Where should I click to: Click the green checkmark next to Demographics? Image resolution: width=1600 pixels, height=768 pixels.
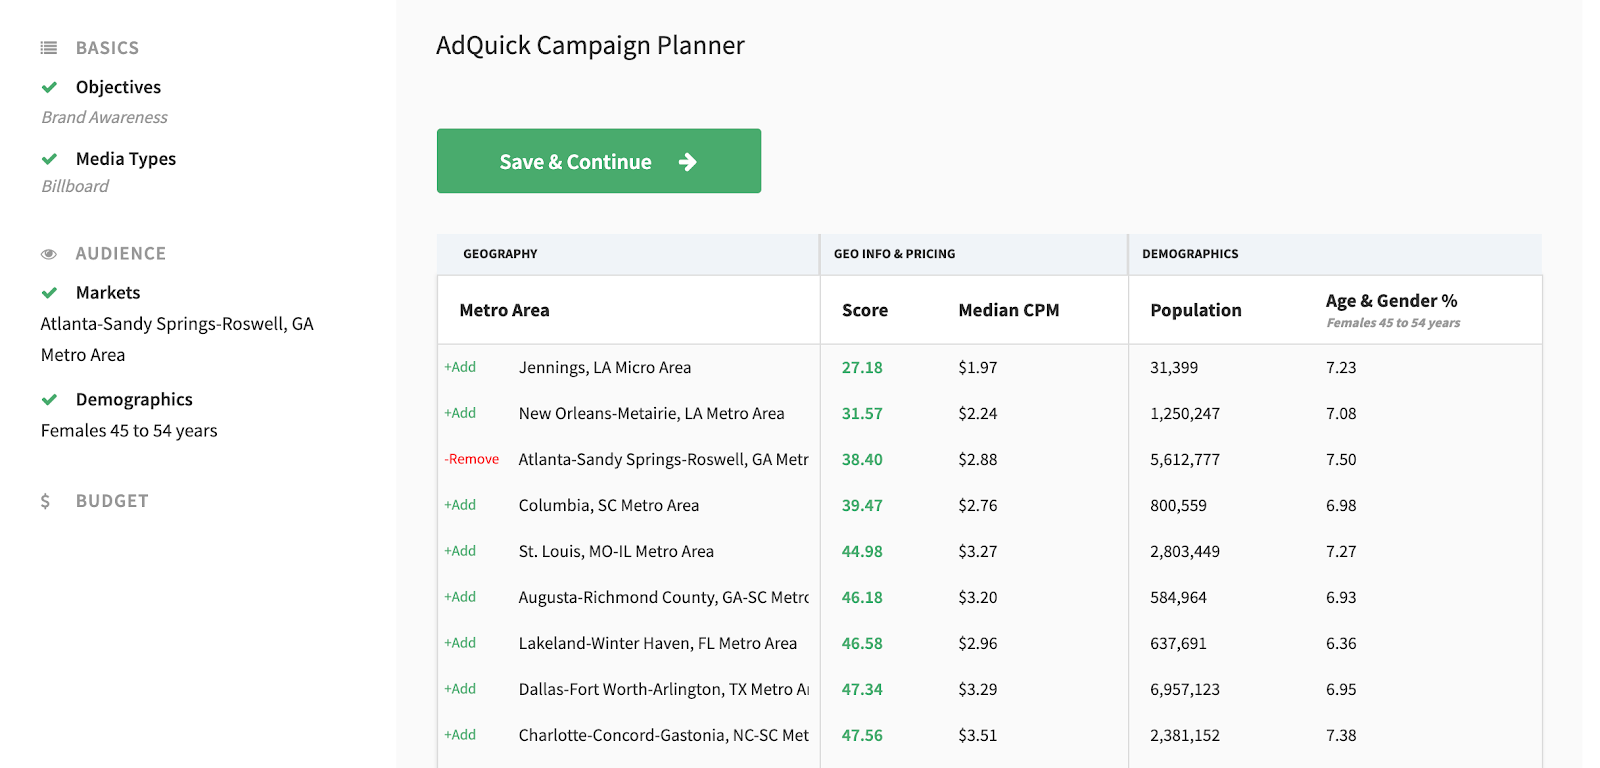[x=49, y=400]
